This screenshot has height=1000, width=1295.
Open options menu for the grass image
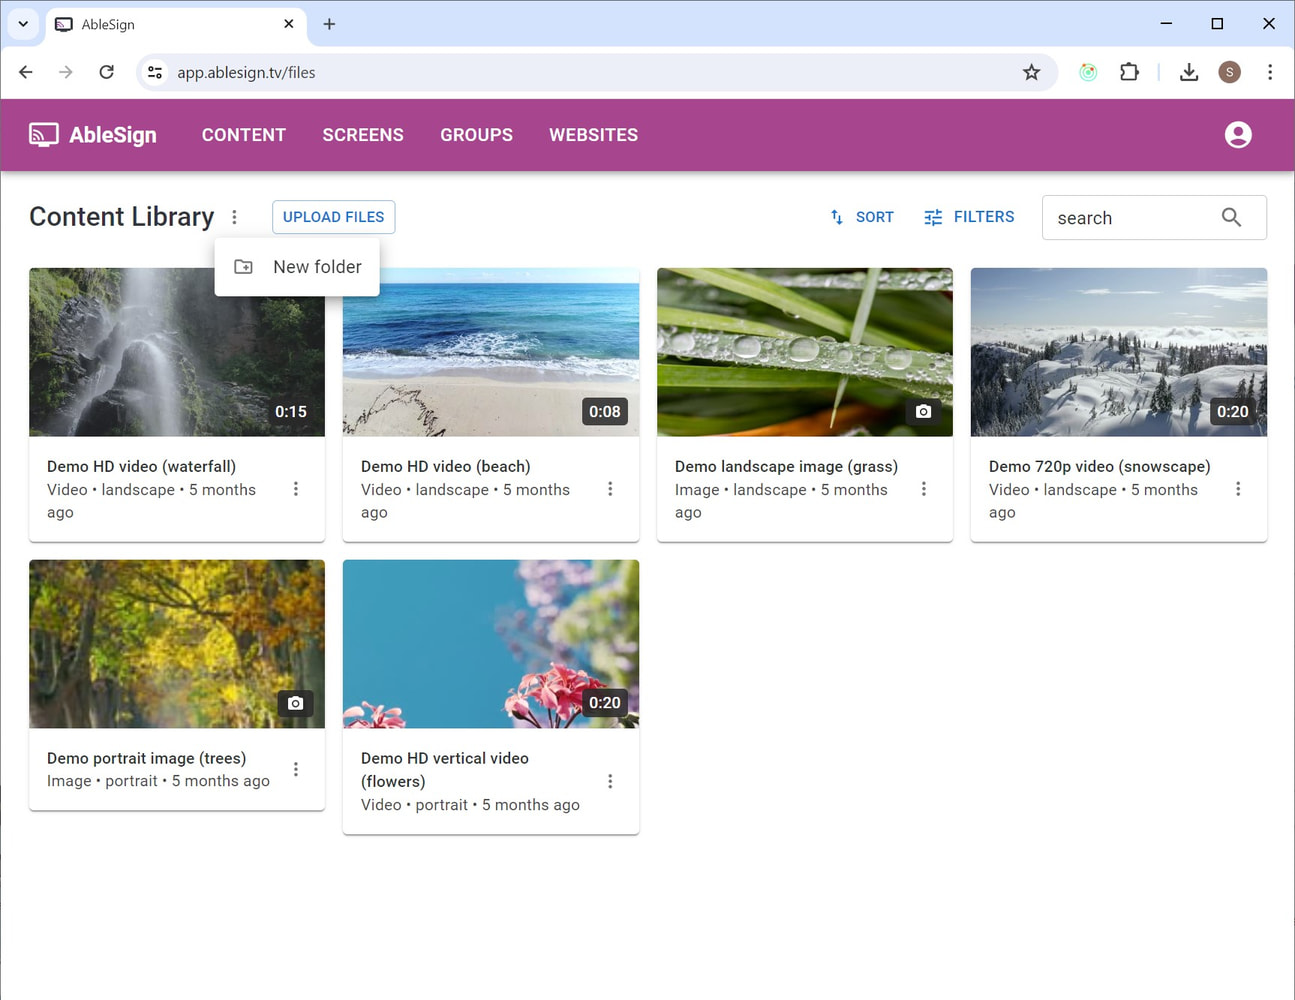923,489
